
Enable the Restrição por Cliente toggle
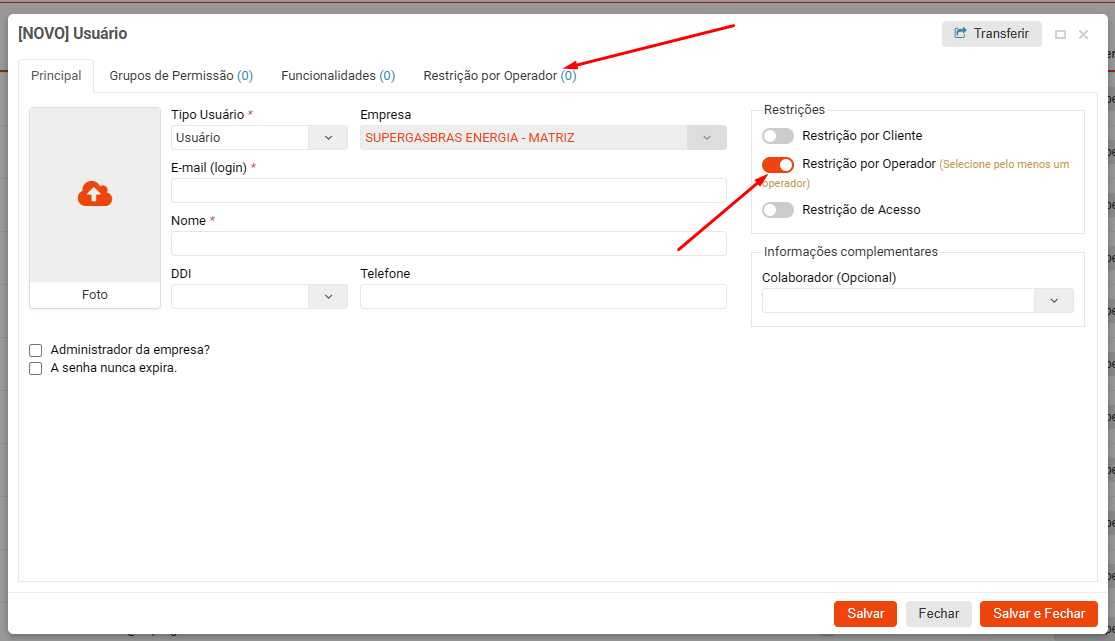coord(777,136)
